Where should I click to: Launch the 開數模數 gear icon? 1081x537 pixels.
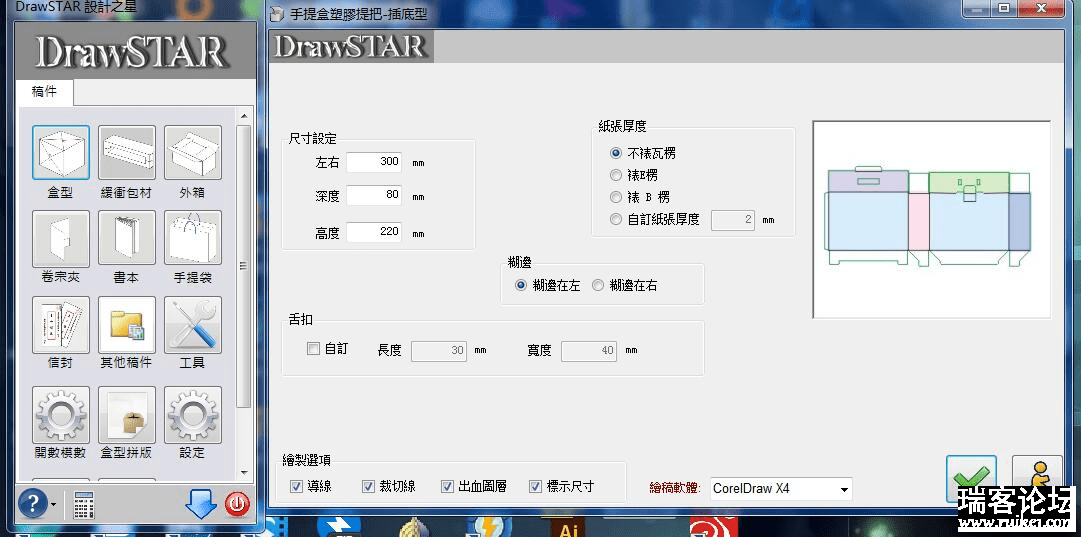pyautogui.click(x=61, y=414)
